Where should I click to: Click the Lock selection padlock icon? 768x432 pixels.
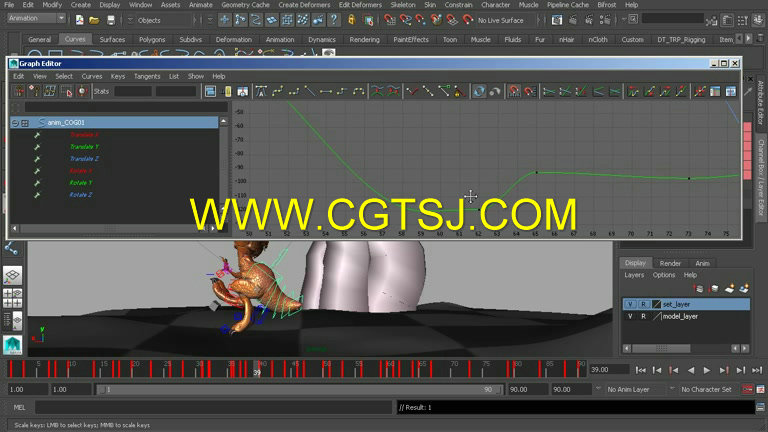point(351,20)
